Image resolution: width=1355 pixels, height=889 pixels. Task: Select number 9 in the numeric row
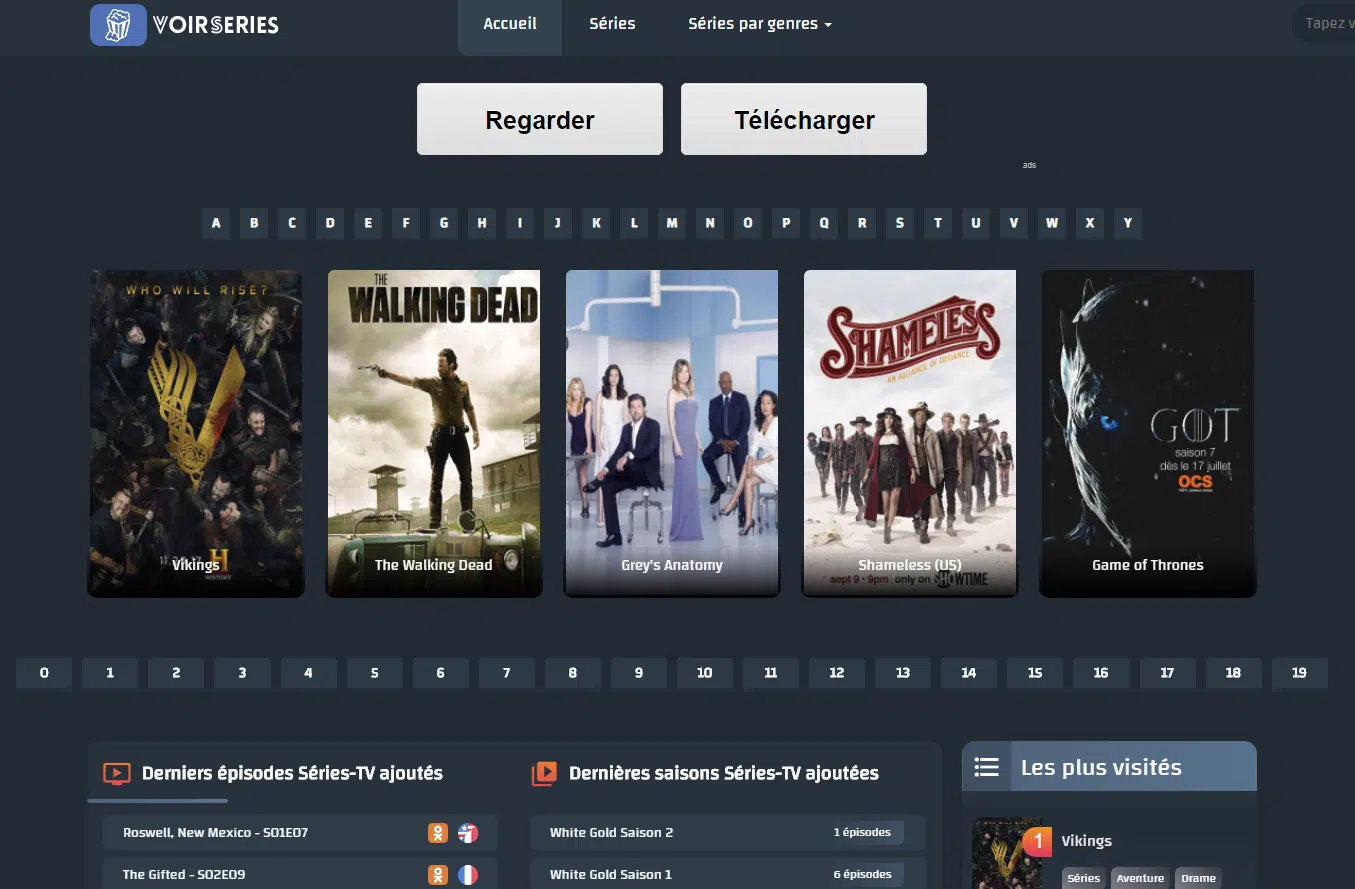click(638, 673)
